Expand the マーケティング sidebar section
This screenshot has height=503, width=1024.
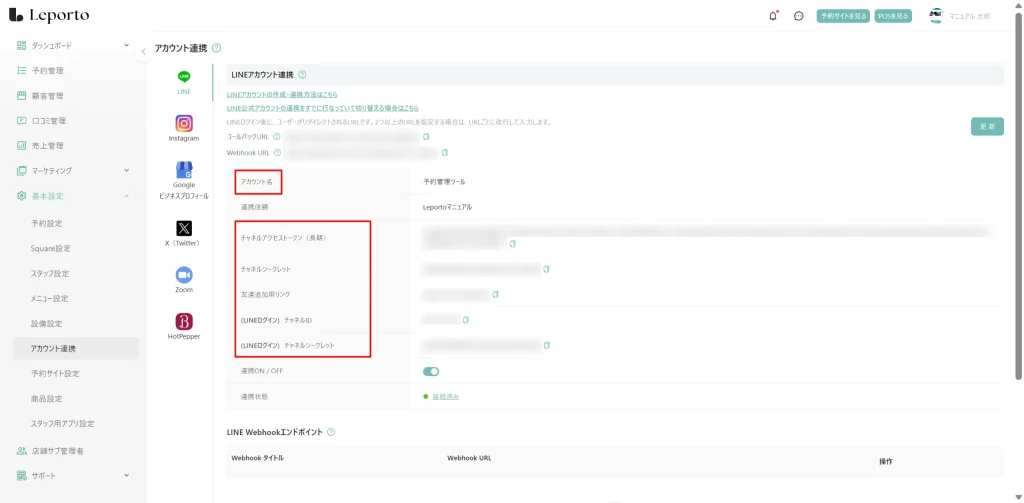(126, 170)
